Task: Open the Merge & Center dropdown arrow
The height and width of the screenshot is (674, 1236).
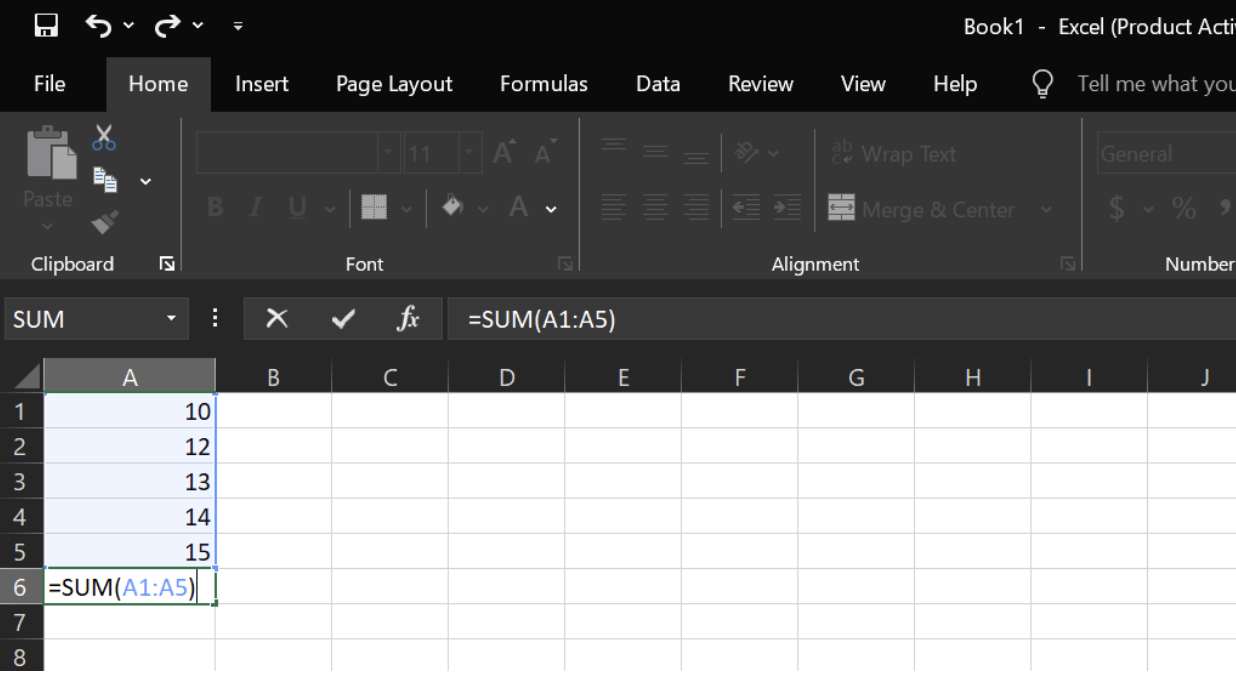Action: (x=1046, y=210)
